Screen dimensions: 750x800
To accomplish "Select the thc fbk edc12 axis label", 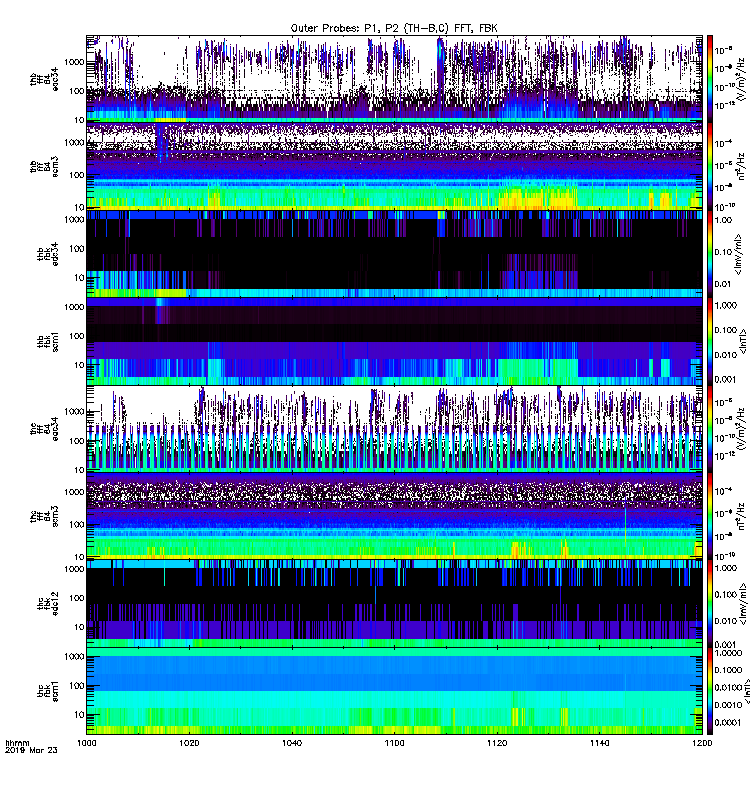I will (47, 603).
